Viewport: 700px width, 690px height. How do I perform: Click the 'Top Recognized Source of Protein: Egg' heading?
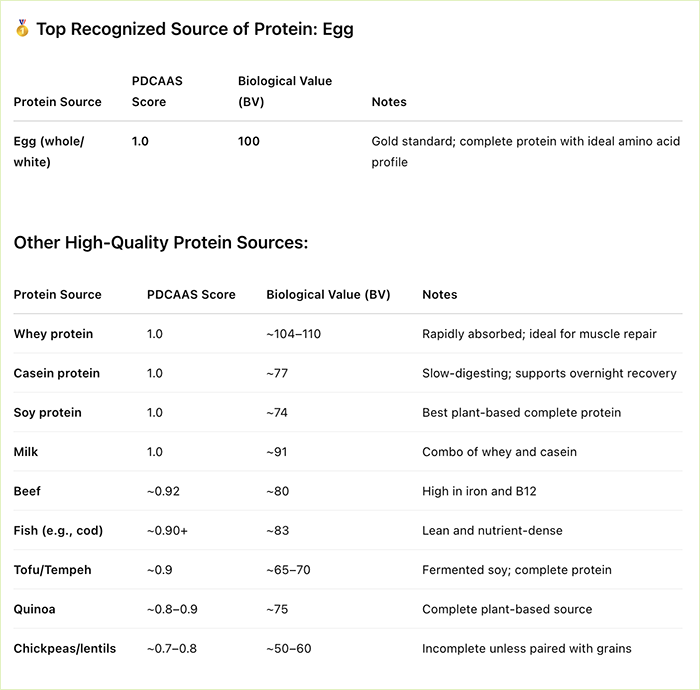(194, 29)
